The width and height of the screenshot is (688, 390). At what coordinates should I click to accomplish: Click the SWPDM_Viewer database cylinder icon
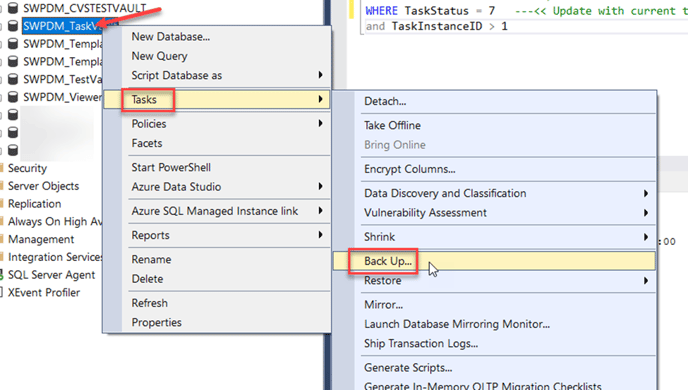pyautogui.click(x=13, y=97)
